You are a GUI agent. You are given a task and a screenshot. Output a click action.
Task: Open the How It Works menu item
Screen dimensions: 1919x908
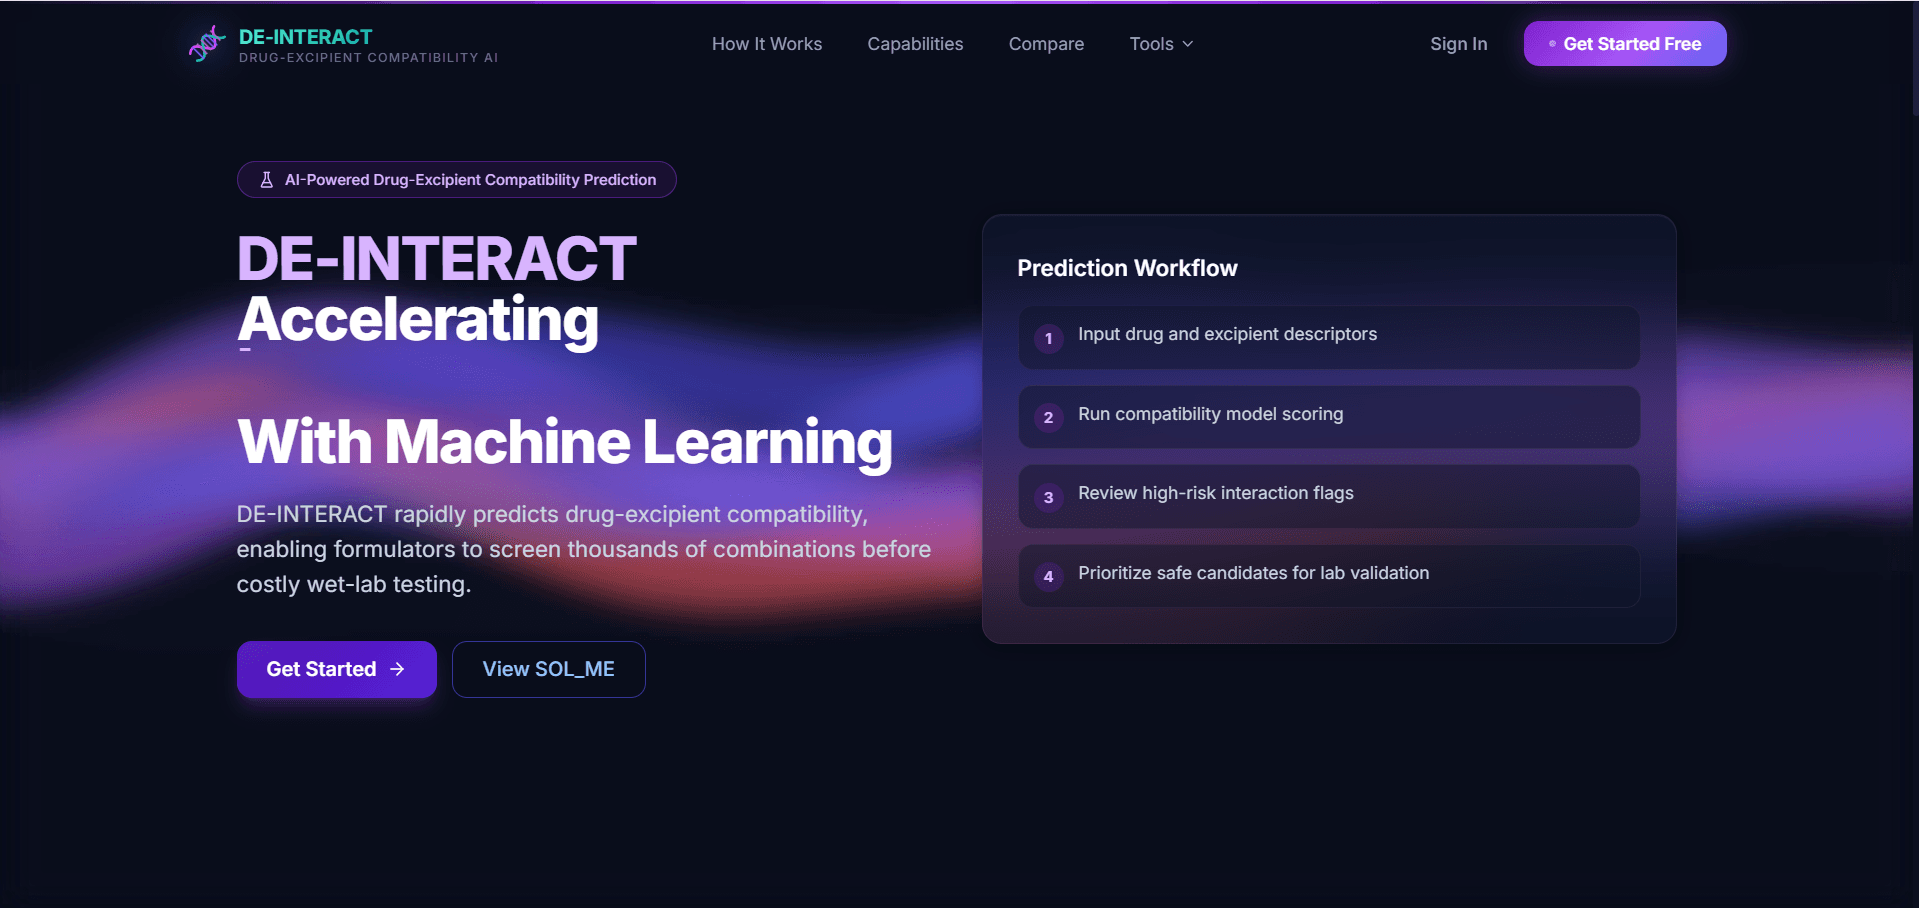(766, 44)
